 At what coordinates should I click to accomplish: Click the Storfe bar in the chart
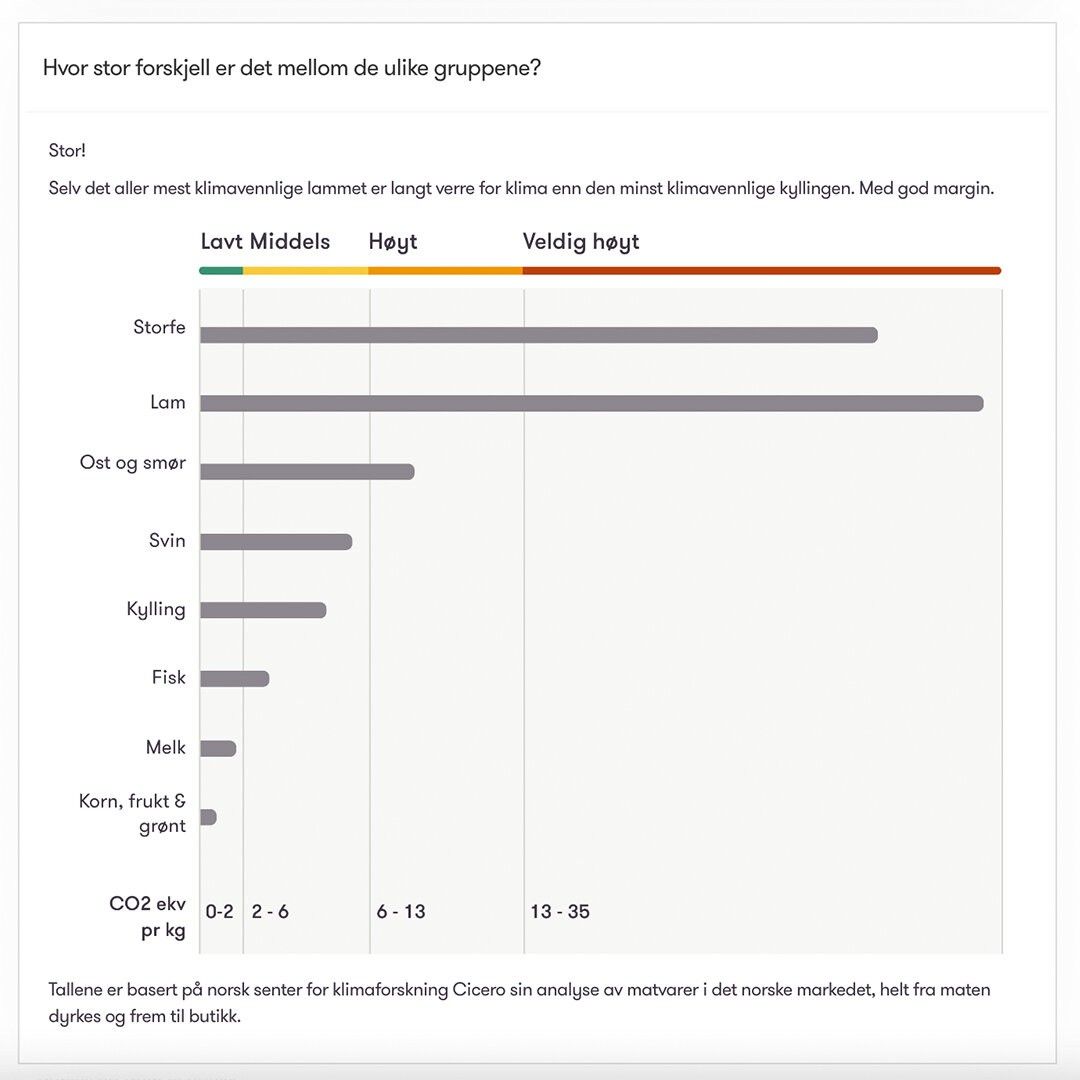tap(538, 335)
